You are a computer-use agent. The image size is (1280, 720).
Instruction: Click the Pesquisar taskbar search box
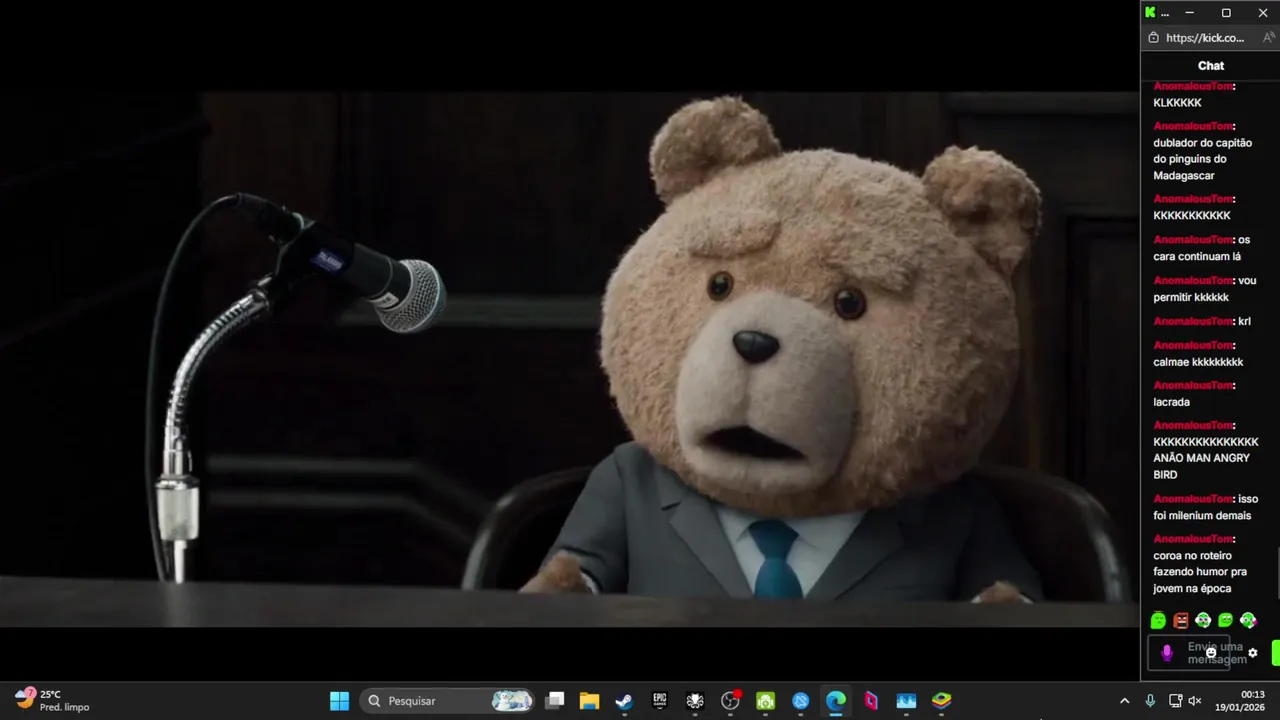click(448, 701)
